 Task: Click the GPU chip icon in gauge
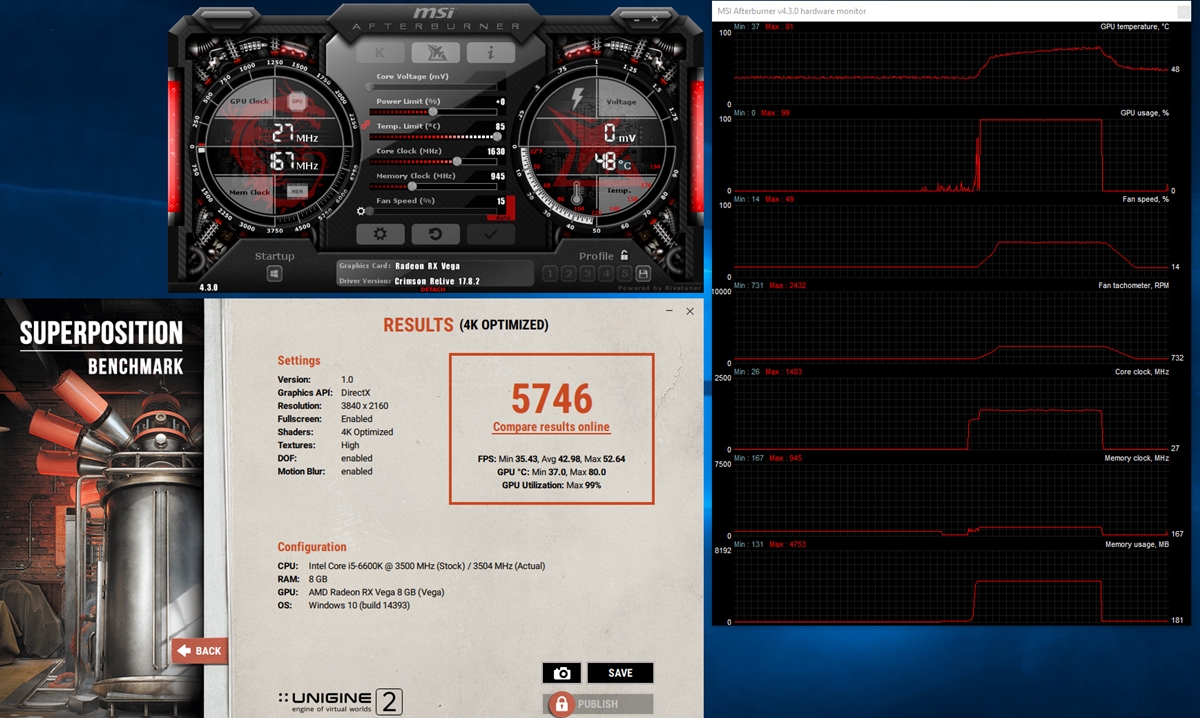297,102
